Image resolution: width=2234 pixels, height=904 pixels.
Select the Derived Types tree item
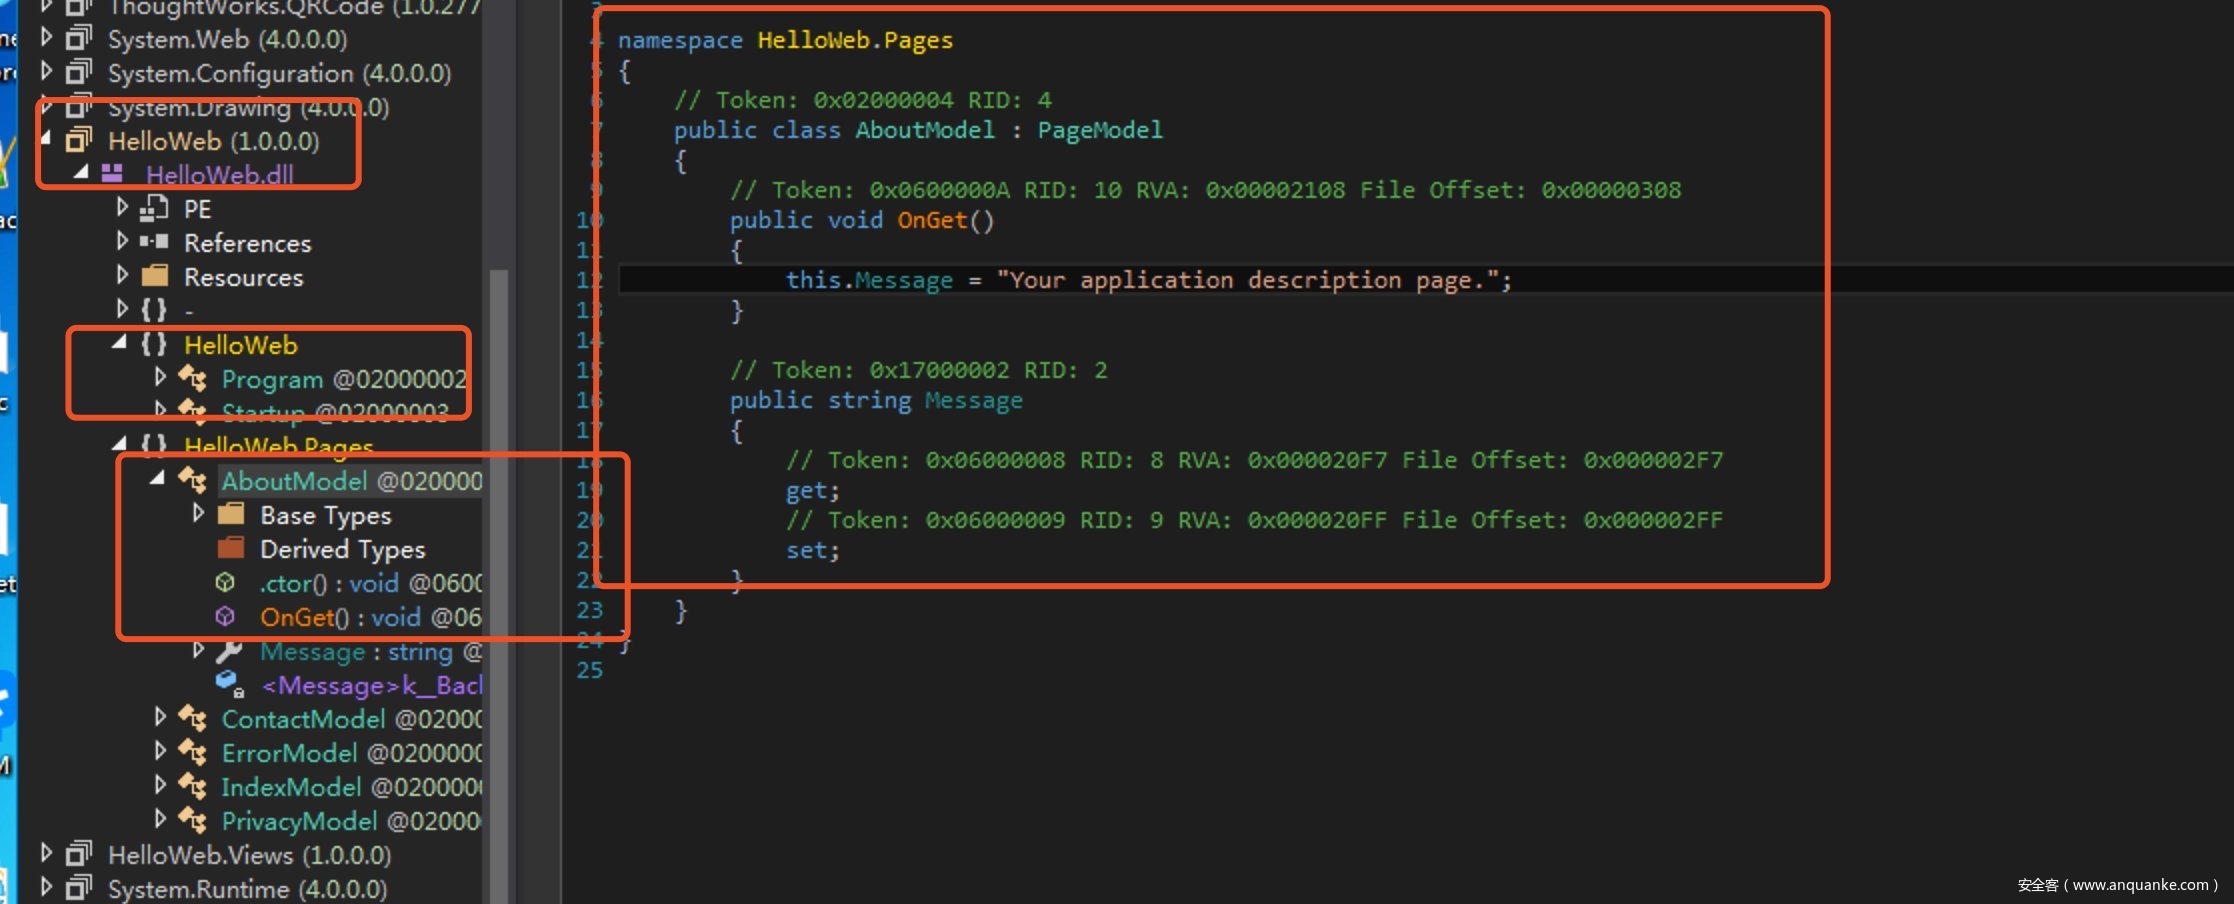click(342, 549)
